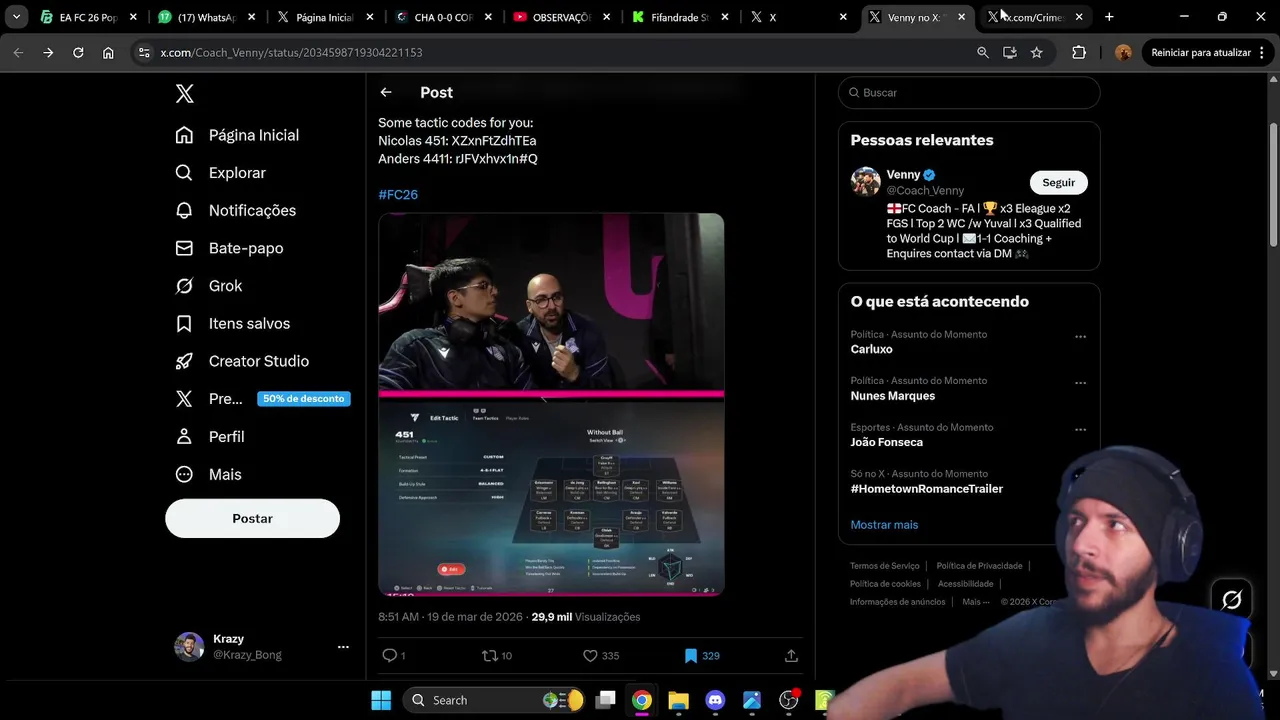Screen dimensions: 1280x720
Task: Open Explorar search icon in sidebar
Action: click(184, 173)
